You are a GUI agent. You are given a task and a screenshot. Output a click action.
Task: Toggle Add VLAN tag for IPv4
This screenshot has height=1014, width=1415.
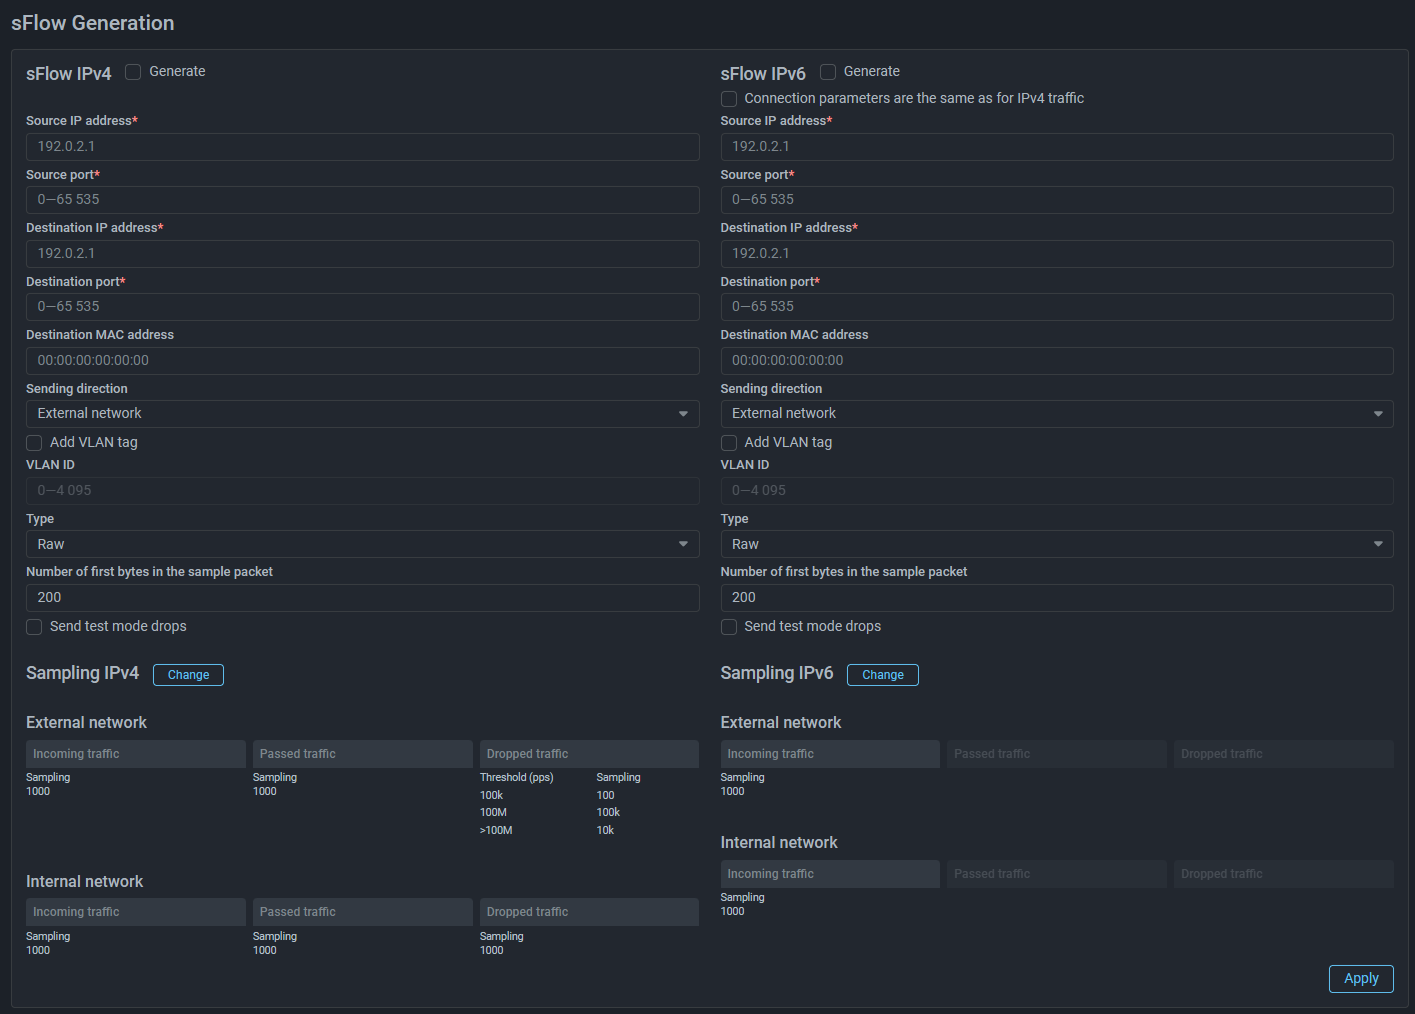click(x=34, y=443)
